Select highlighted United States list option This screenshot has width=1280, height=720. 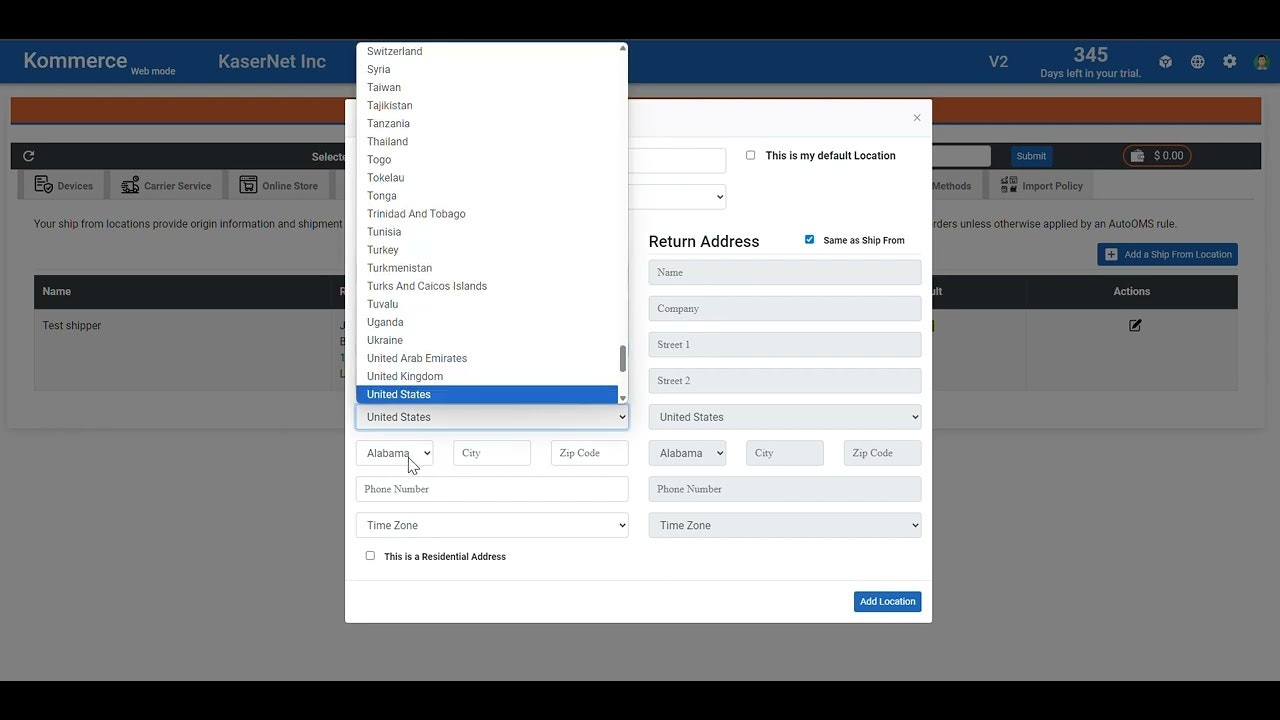487,394
